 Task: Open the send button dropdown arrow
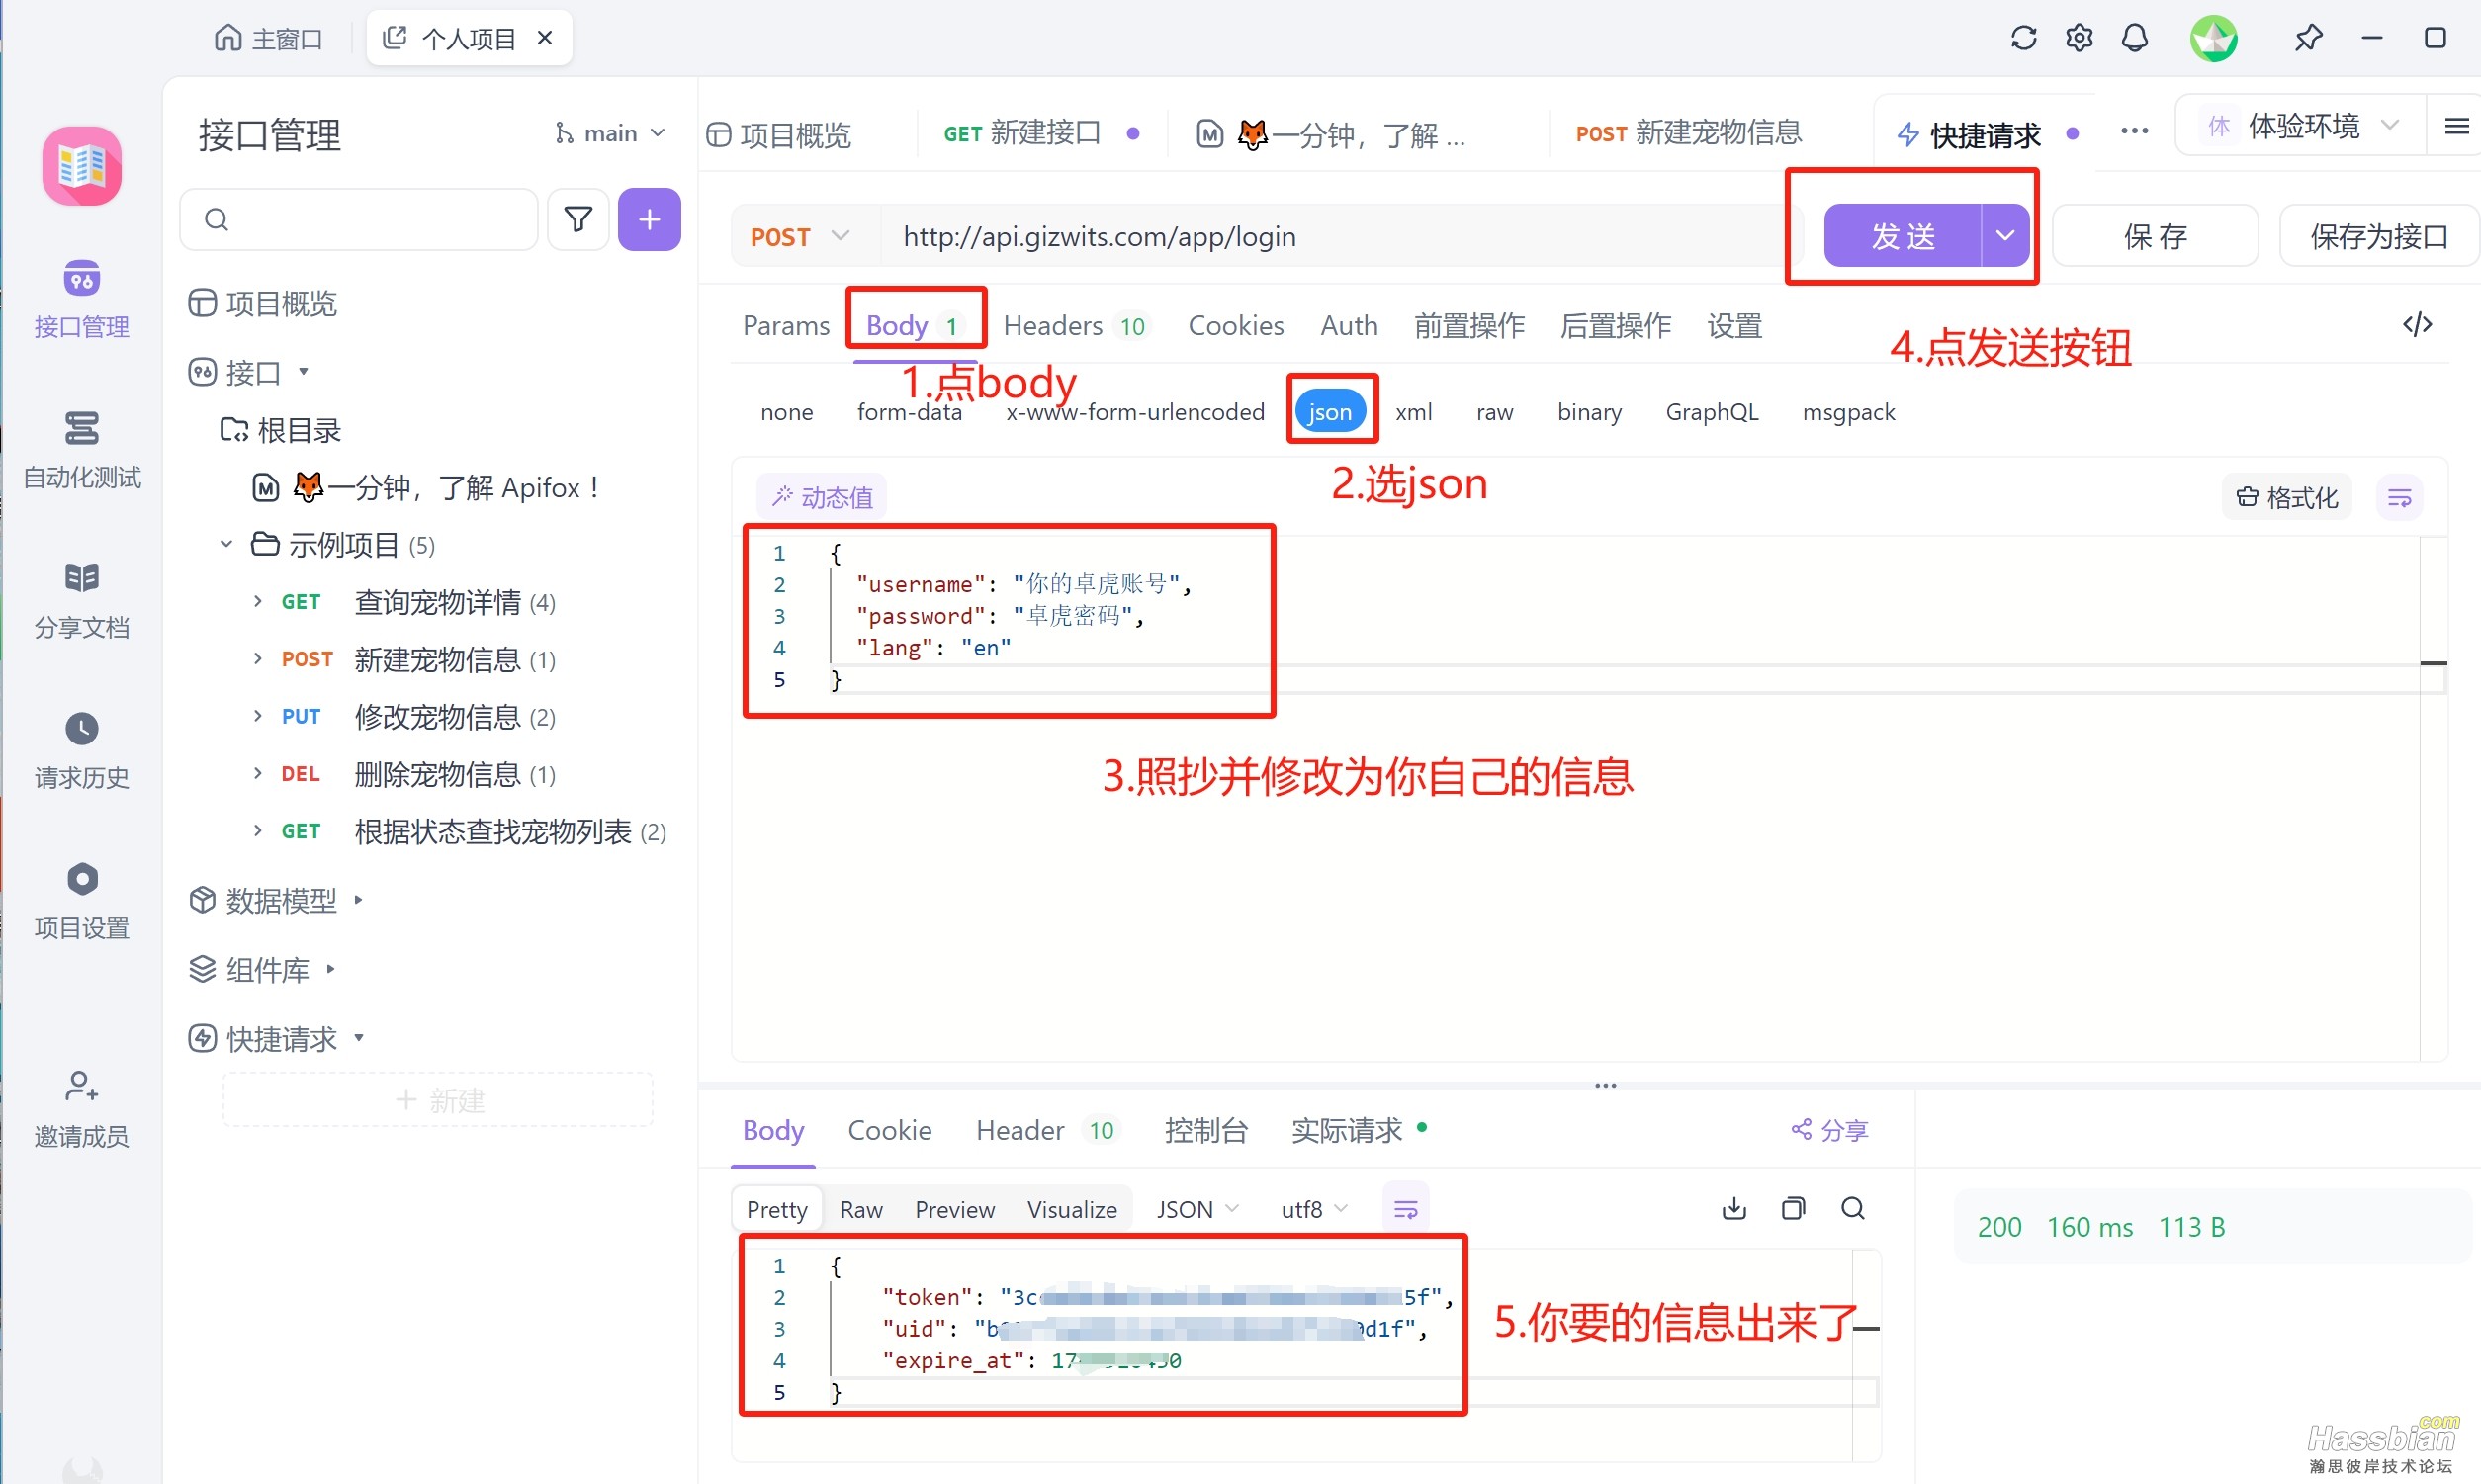2005,235
